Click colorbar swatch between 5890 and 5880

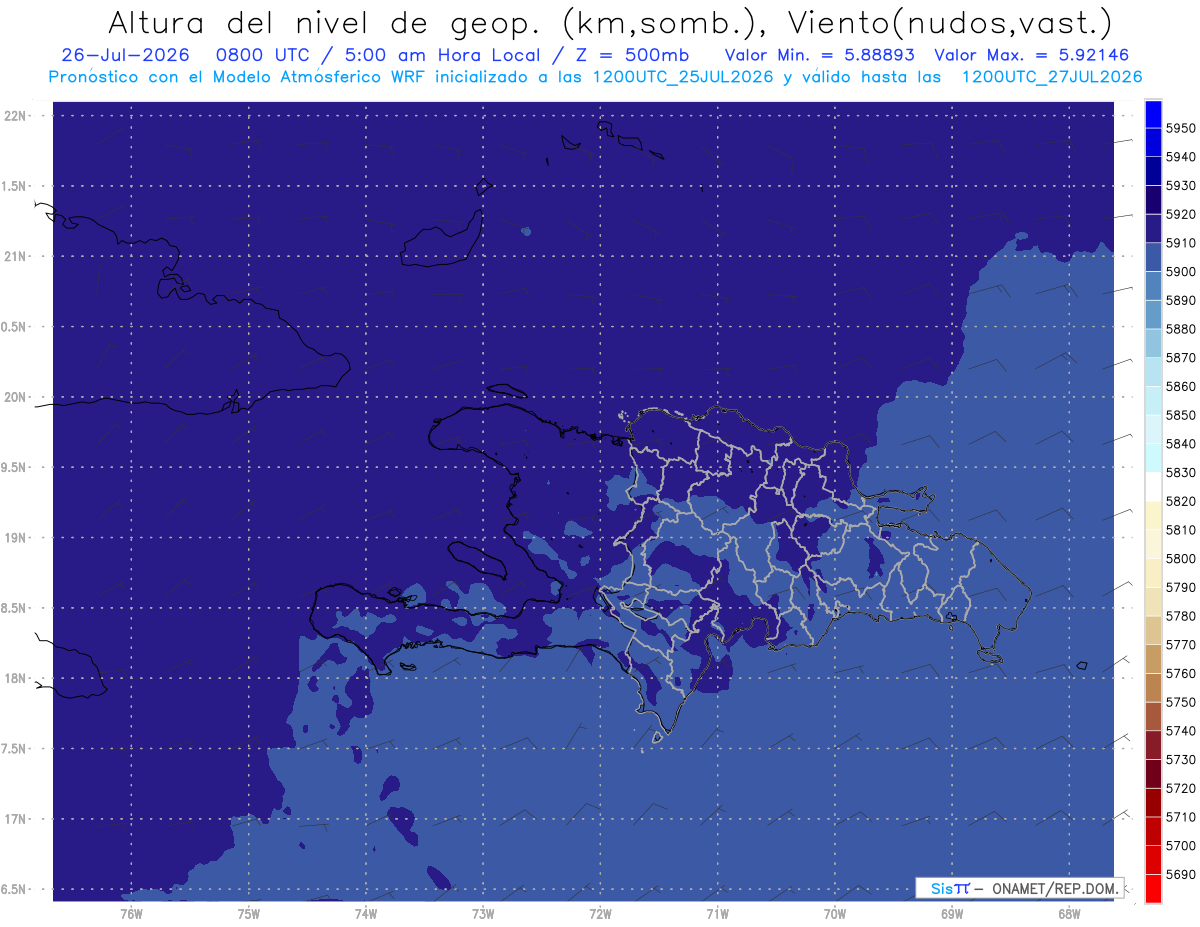(x=1152, y=315)
